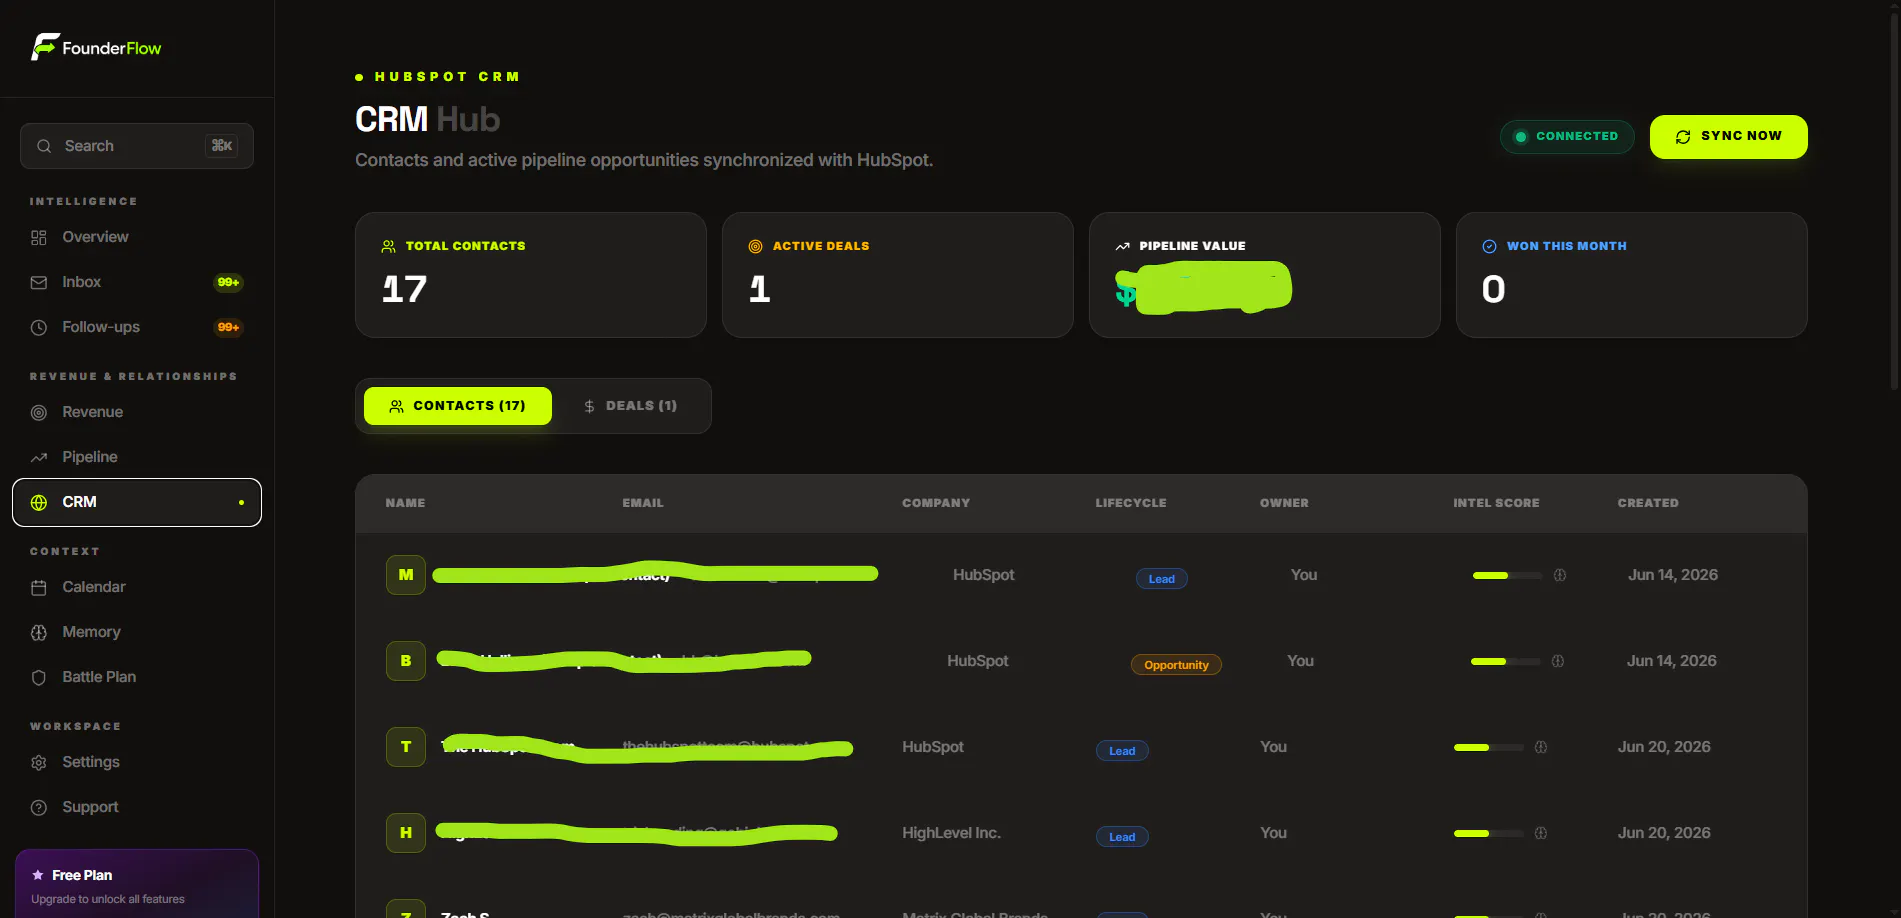Viewport: 1901px width, 918px height.
Task: Click the intel score info icon in M row
Action: click(1560, 575)
